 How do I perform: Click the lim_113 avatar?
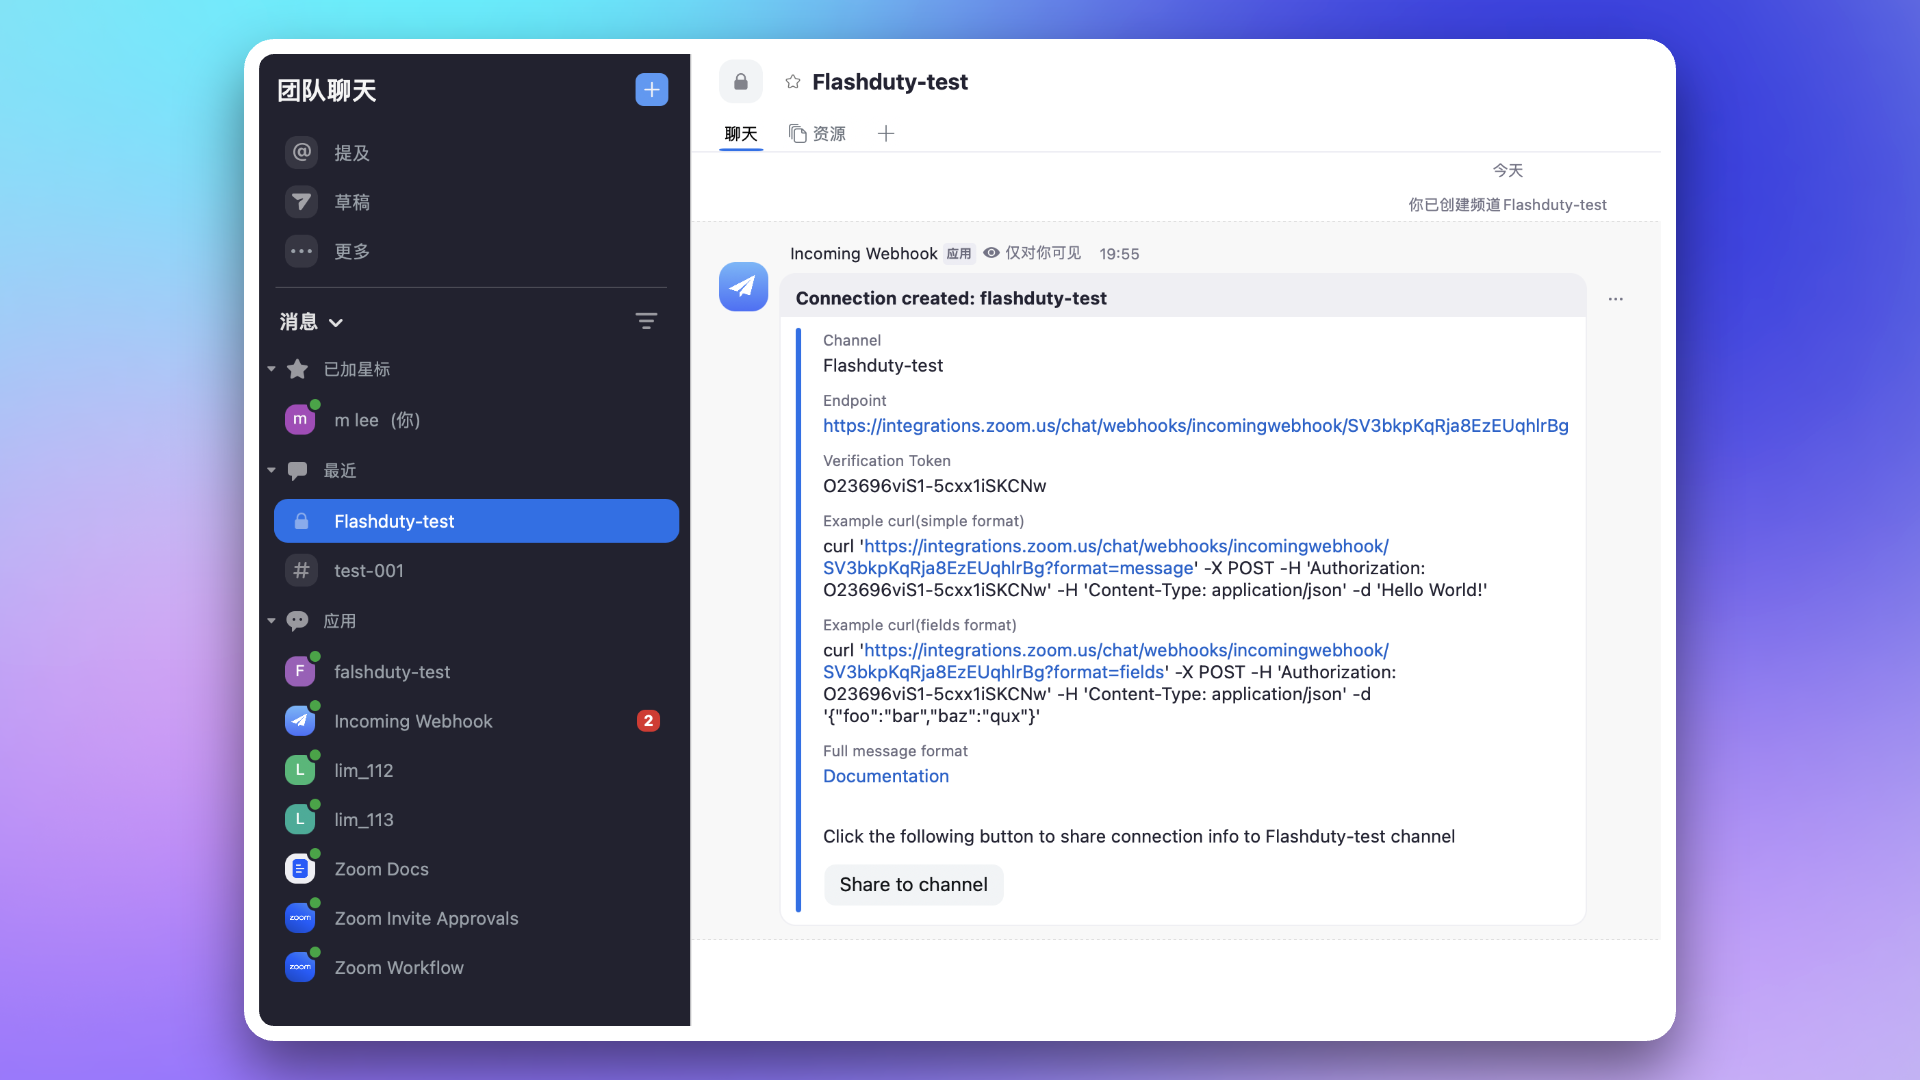(x=300, y=819)
